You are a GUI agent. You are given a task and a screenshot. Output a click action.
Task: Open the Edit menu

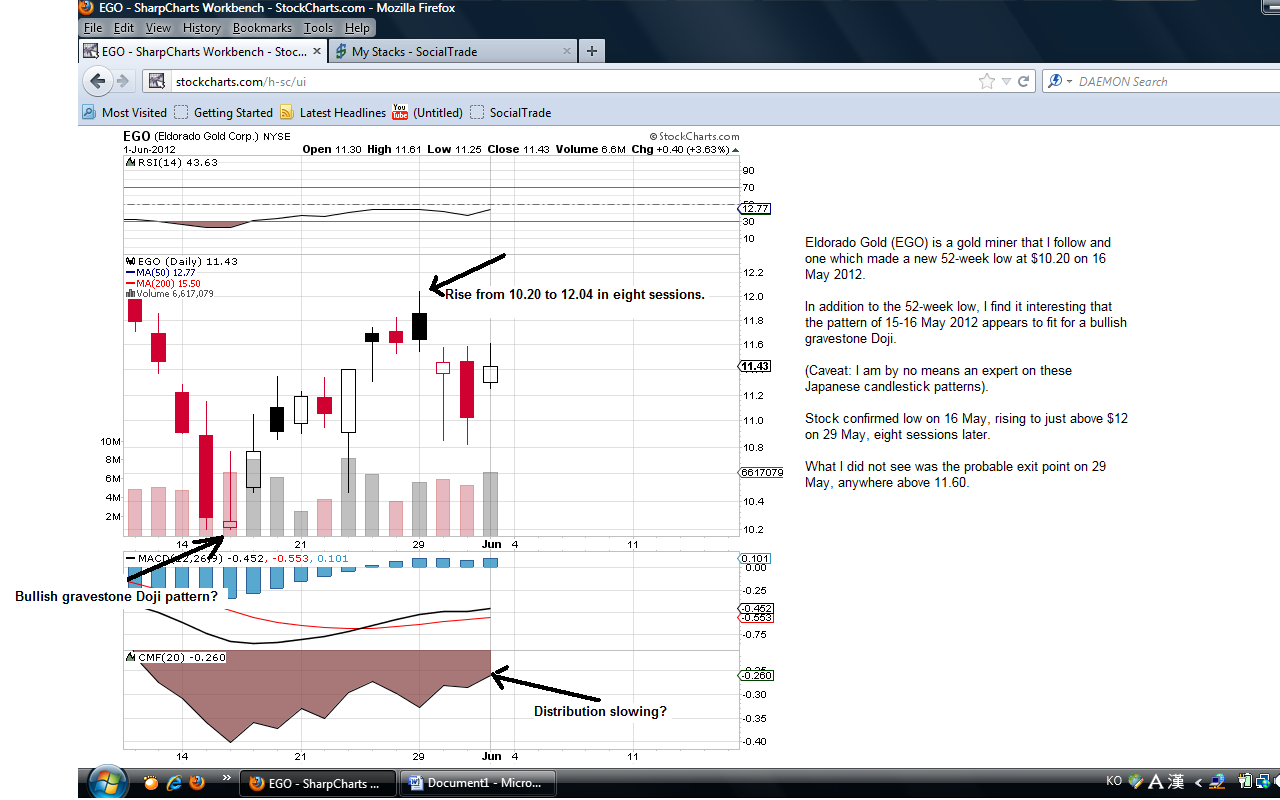[x=124, y=28]
